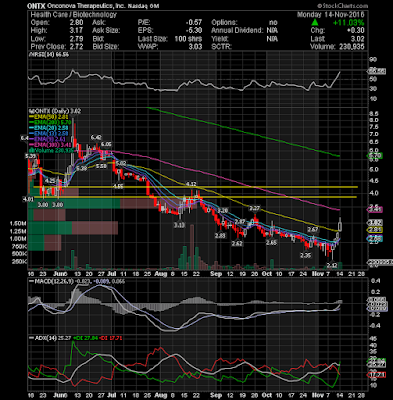The height and width of the screenshot is (400, 393).
Task: Click the RSI current value tag on right axis
Action: coord(376,71)
